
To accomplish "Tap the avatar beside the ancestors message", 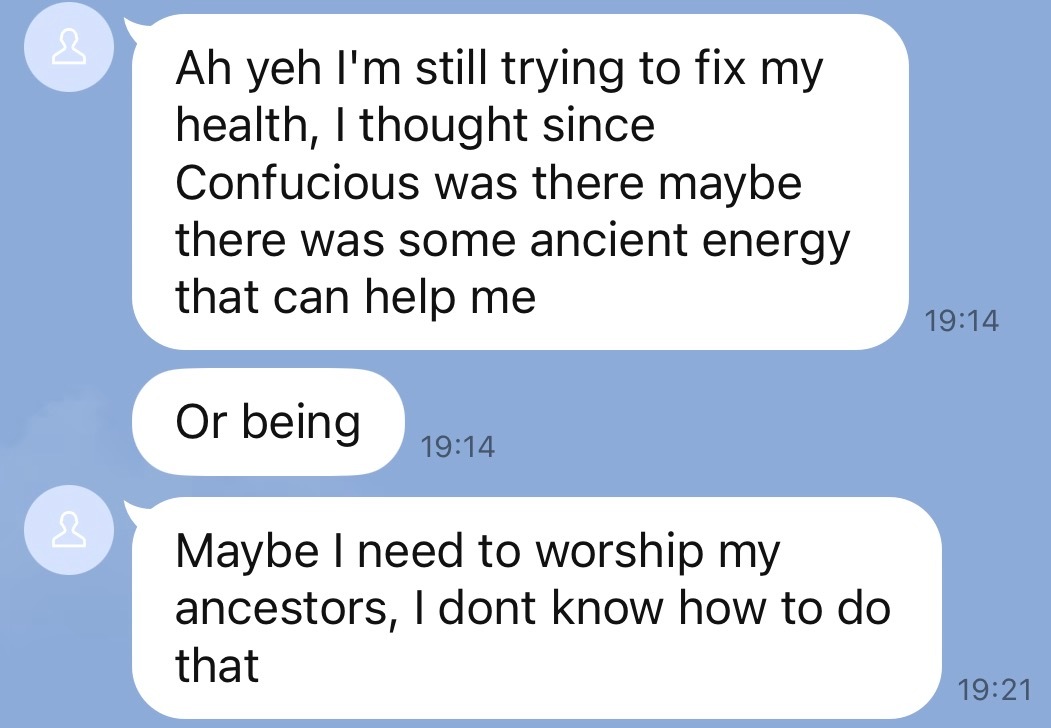I will 69,530.
